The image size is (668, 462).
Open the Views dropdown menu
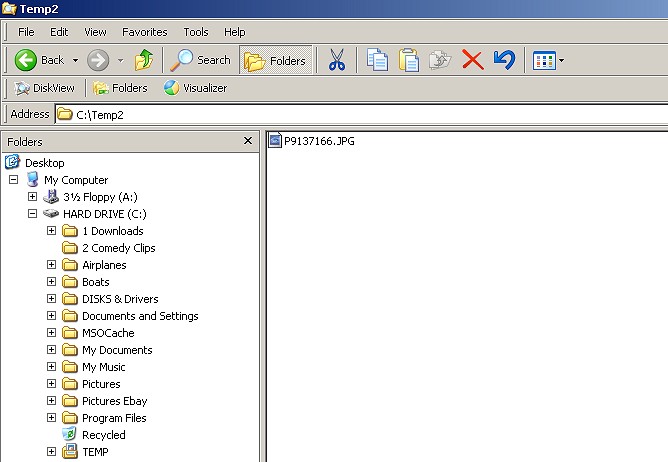point(549,60)
